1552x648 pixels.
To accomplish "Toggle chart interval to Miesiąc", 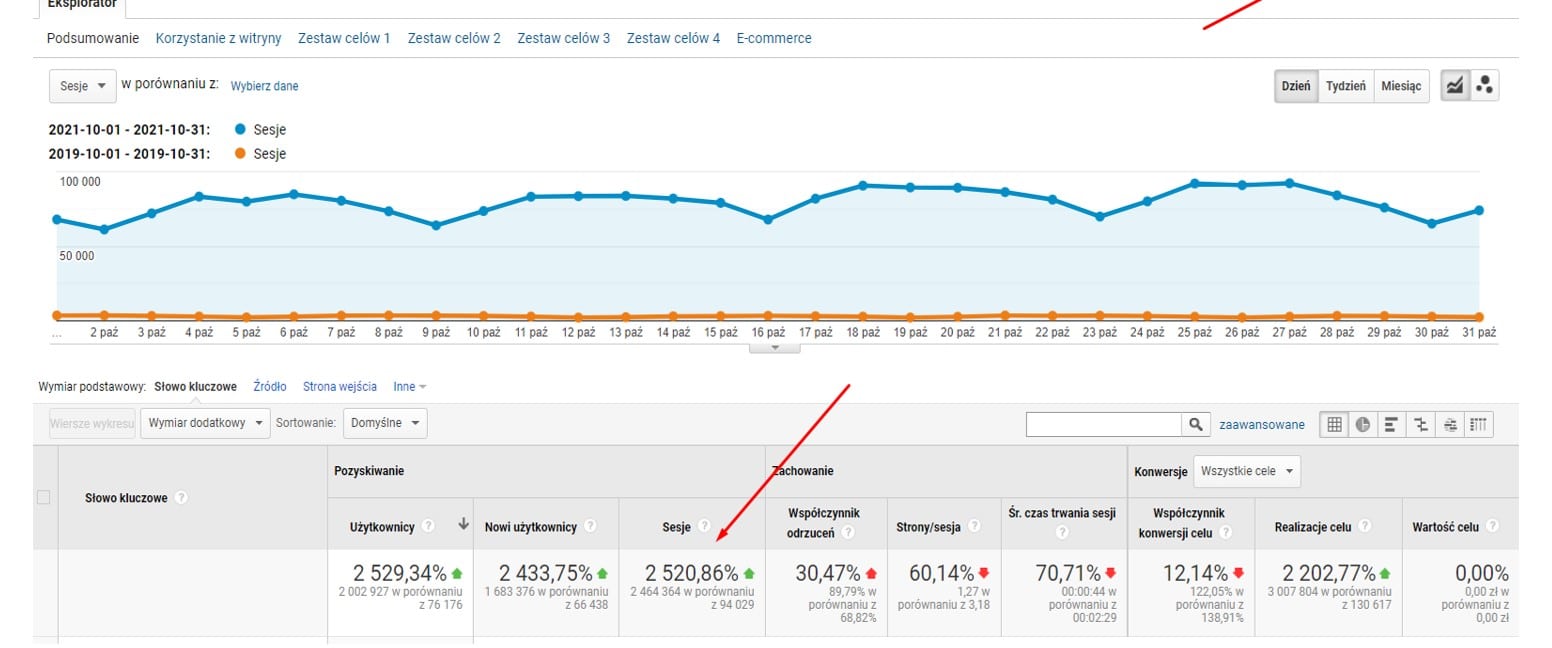I will click(x=1401, y=86).
